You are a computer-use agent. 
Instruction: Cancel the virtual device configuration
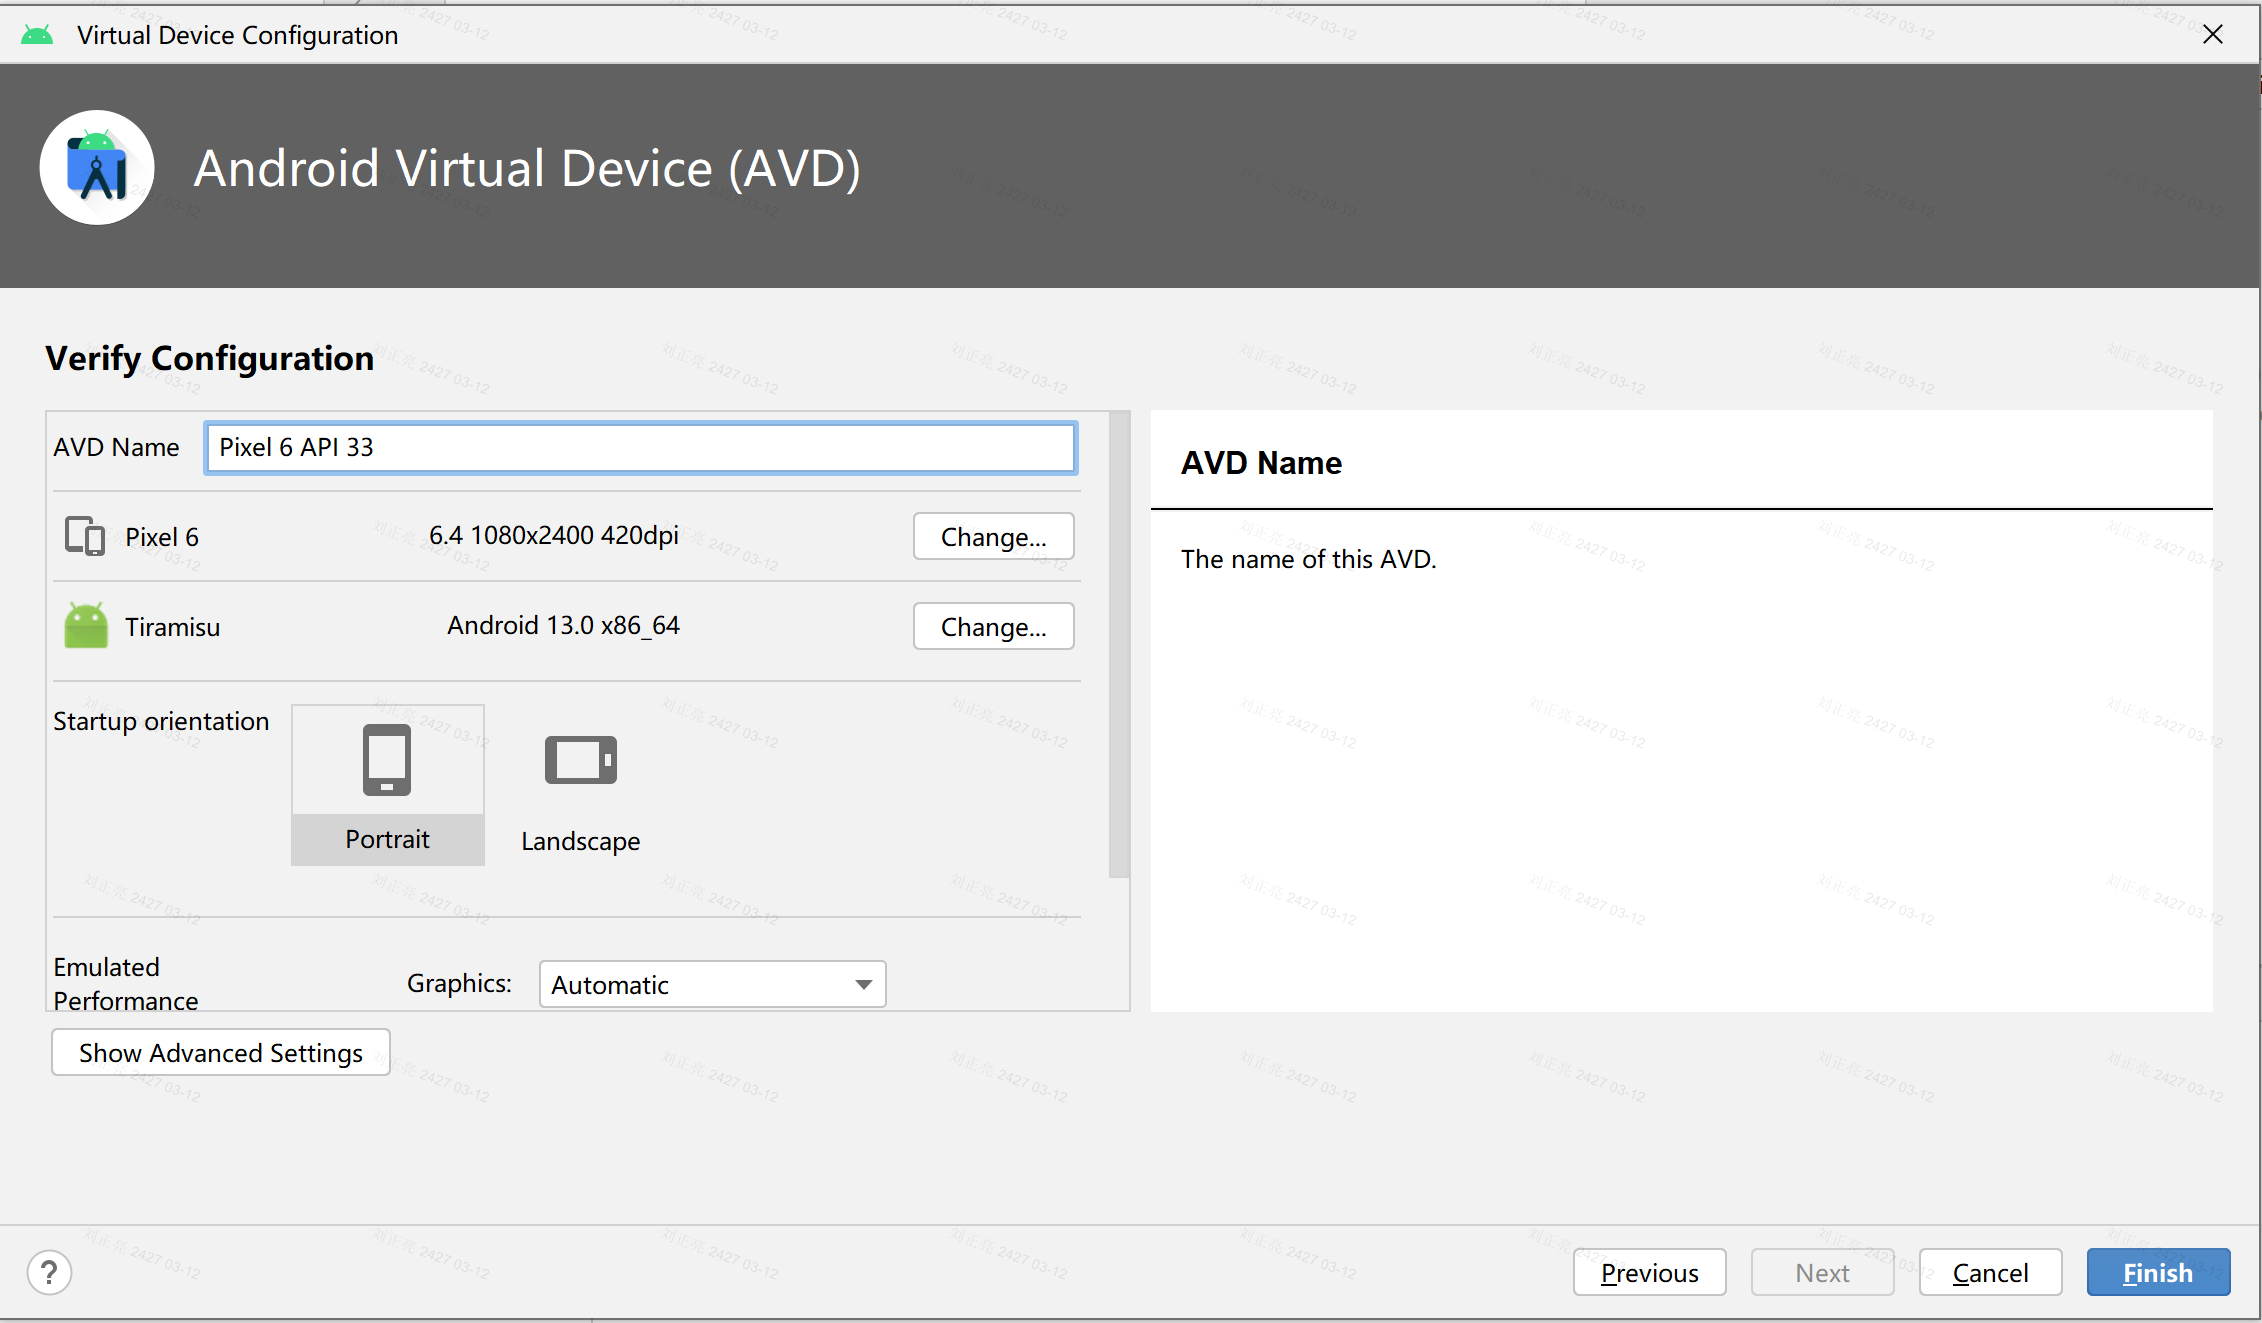point(1990,1272)
